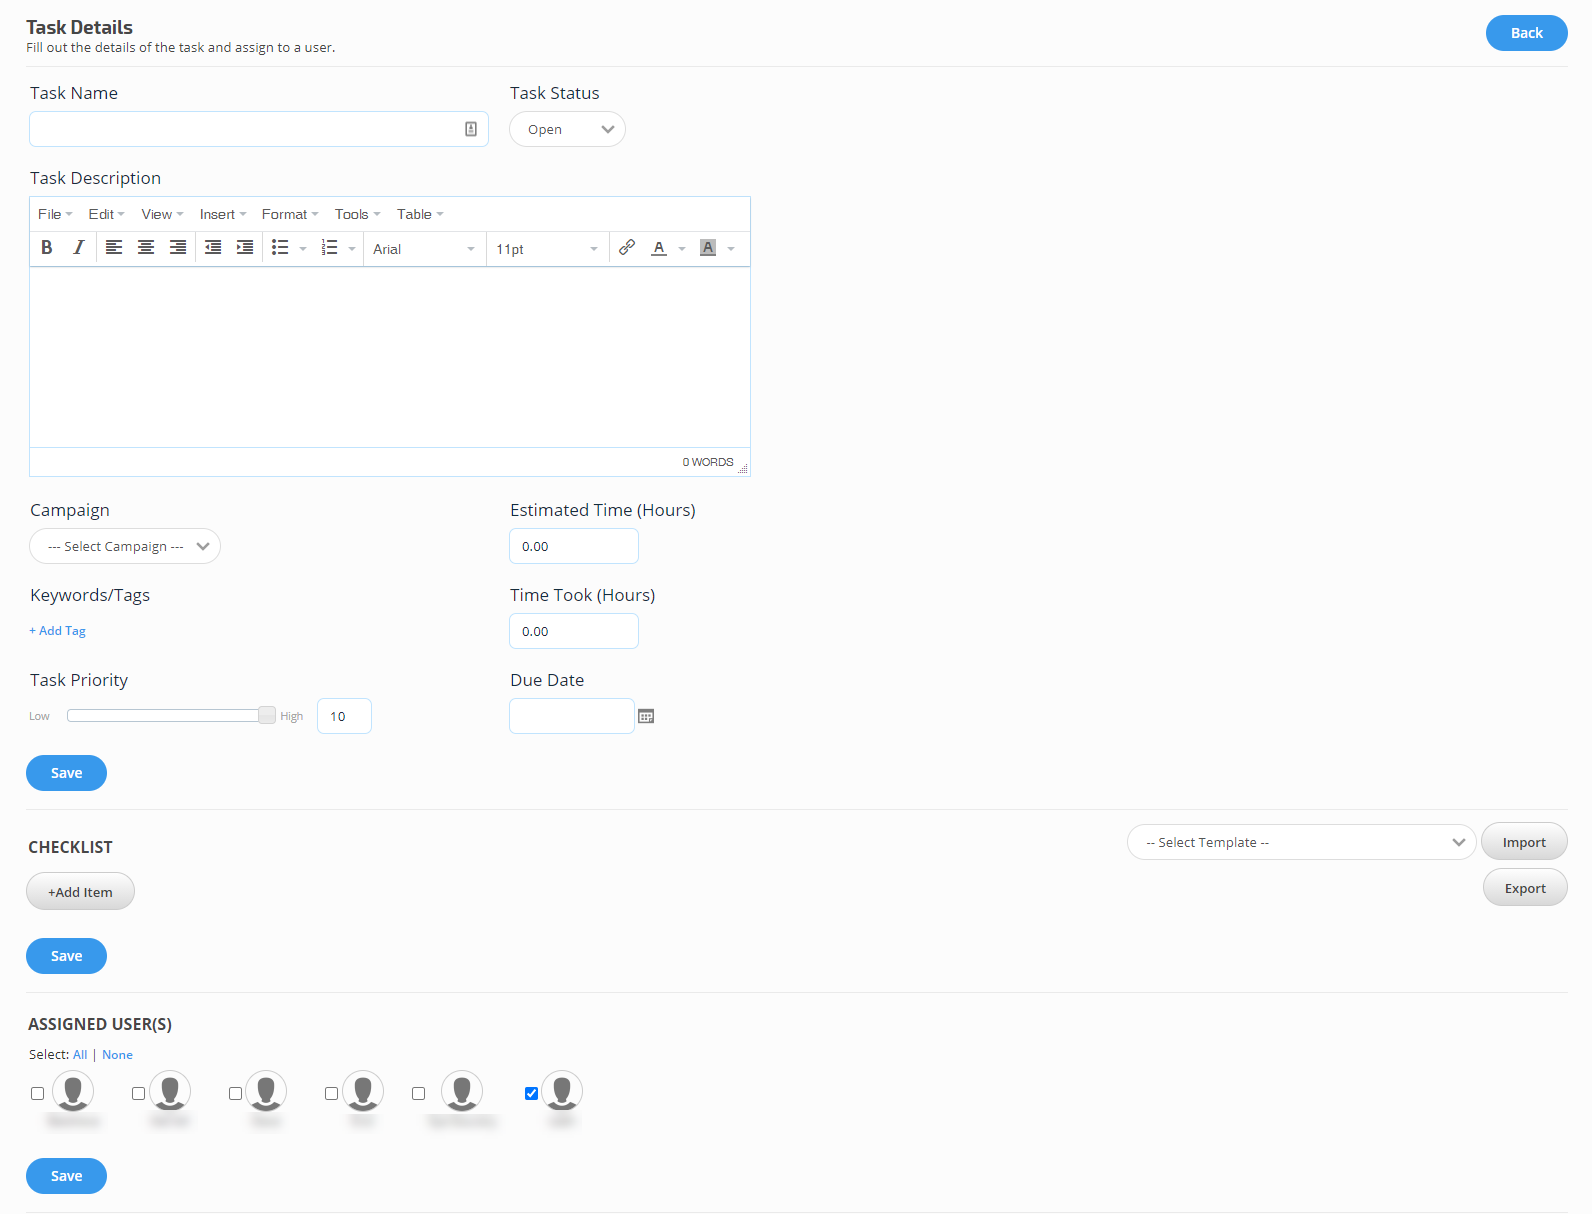Align description text to the left
1592x1214 pixels.
[114, 248]
